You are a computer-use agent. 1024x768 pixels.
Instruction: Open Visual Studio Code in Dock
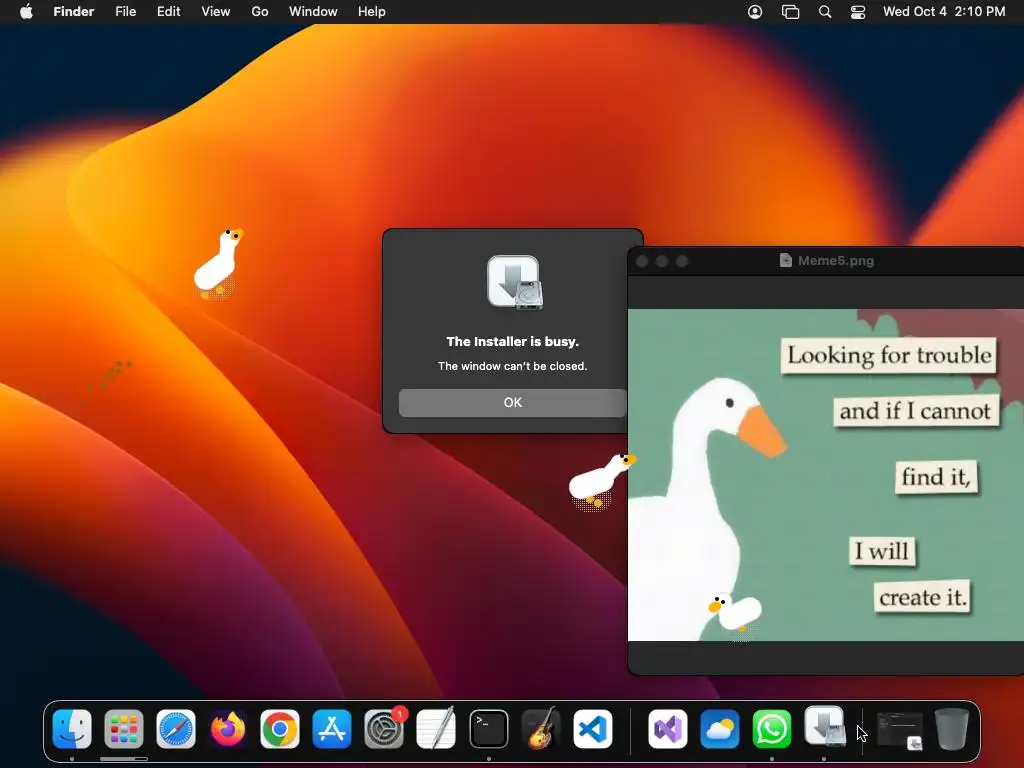tap(593, 729)
